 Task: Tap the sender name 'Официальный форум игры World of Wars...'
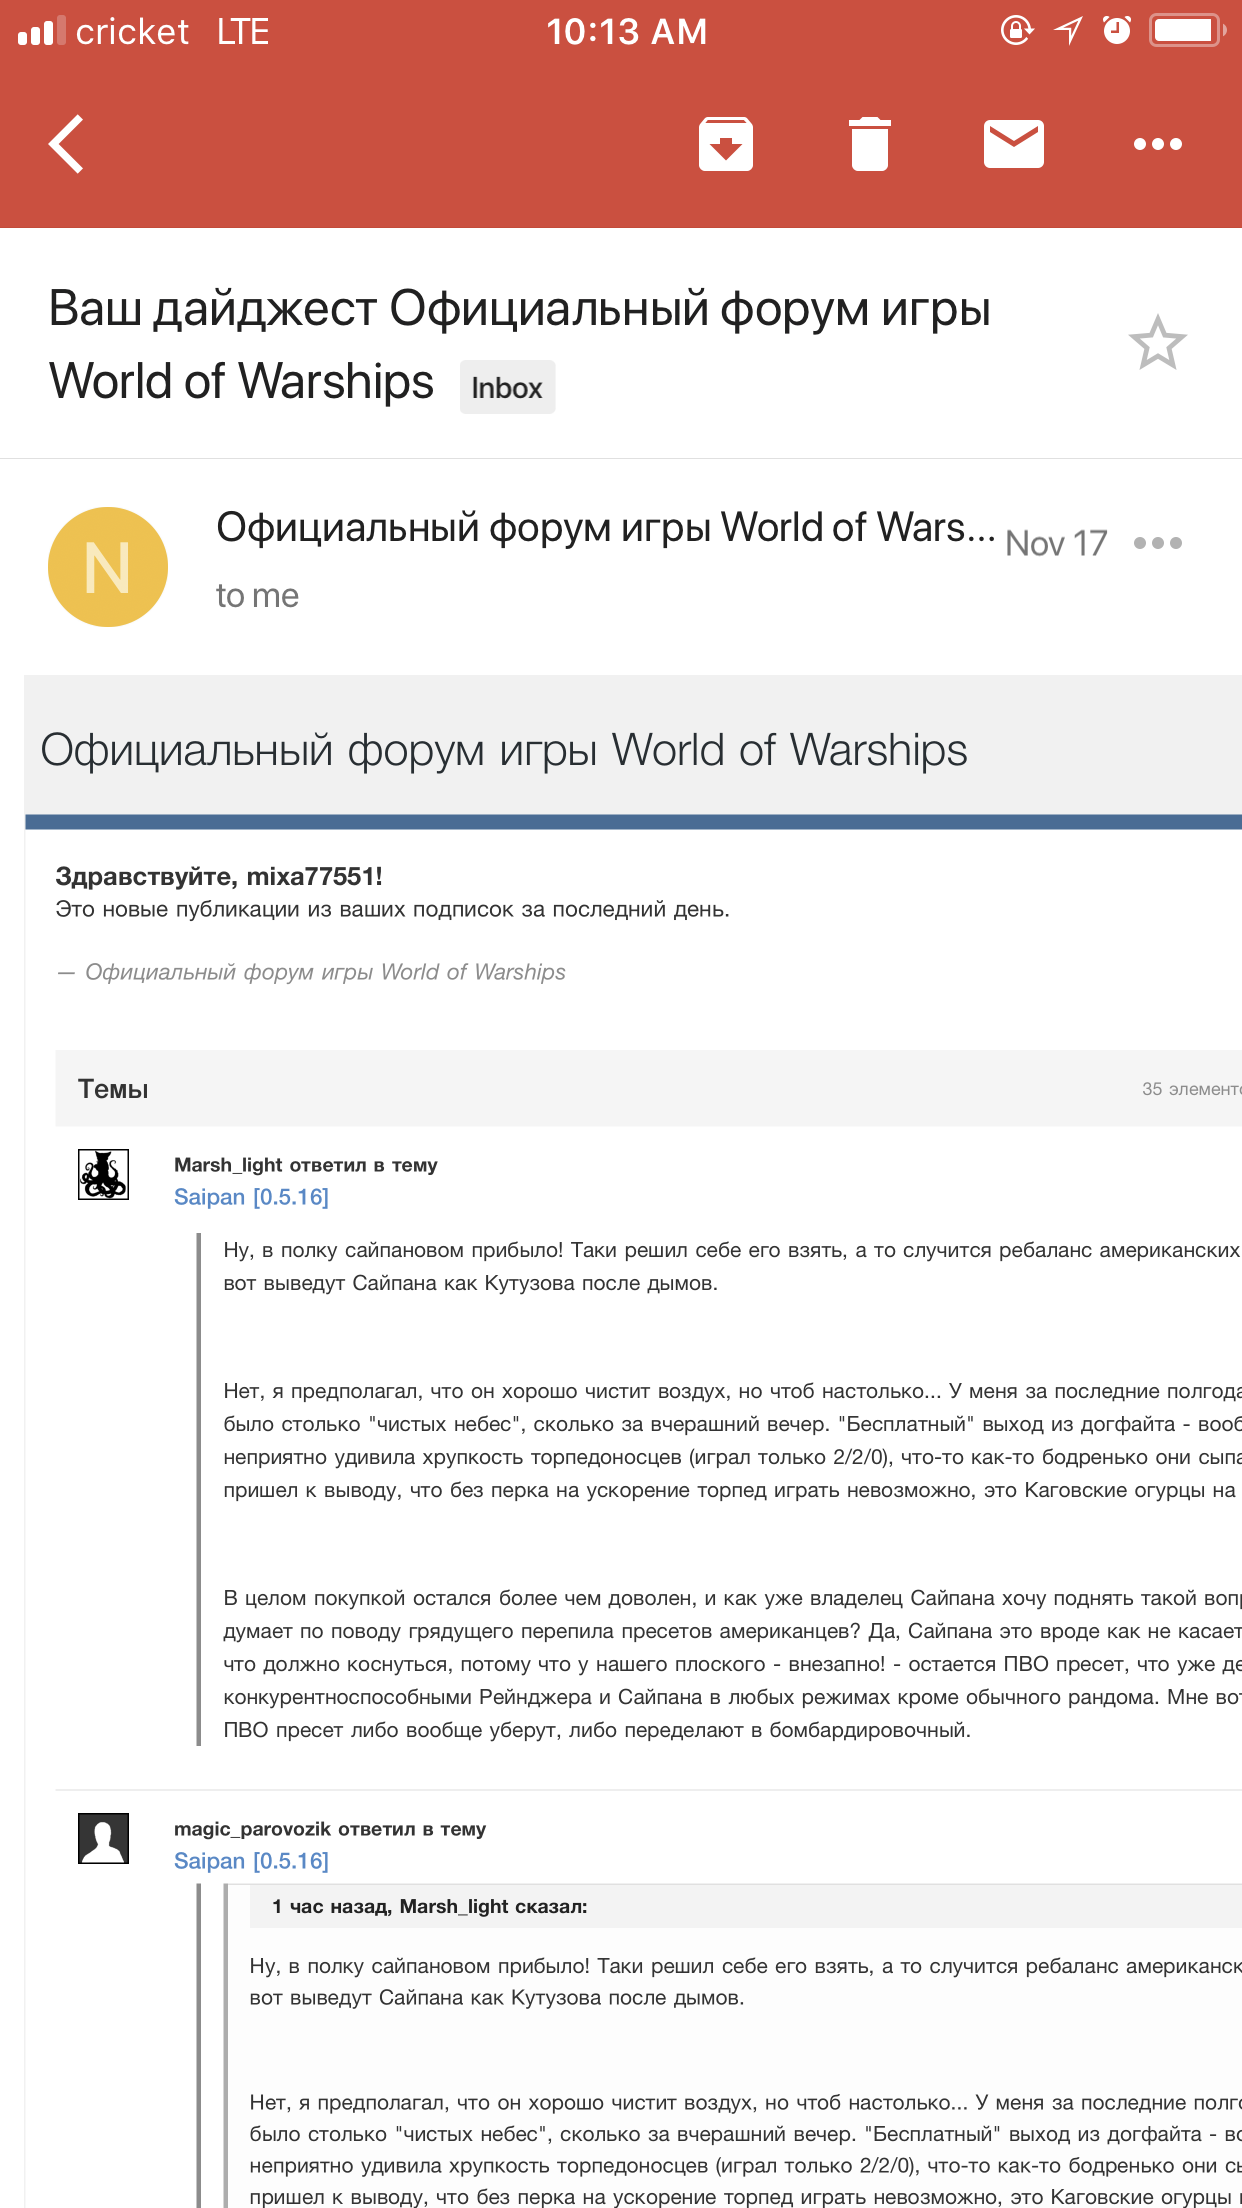605,528
